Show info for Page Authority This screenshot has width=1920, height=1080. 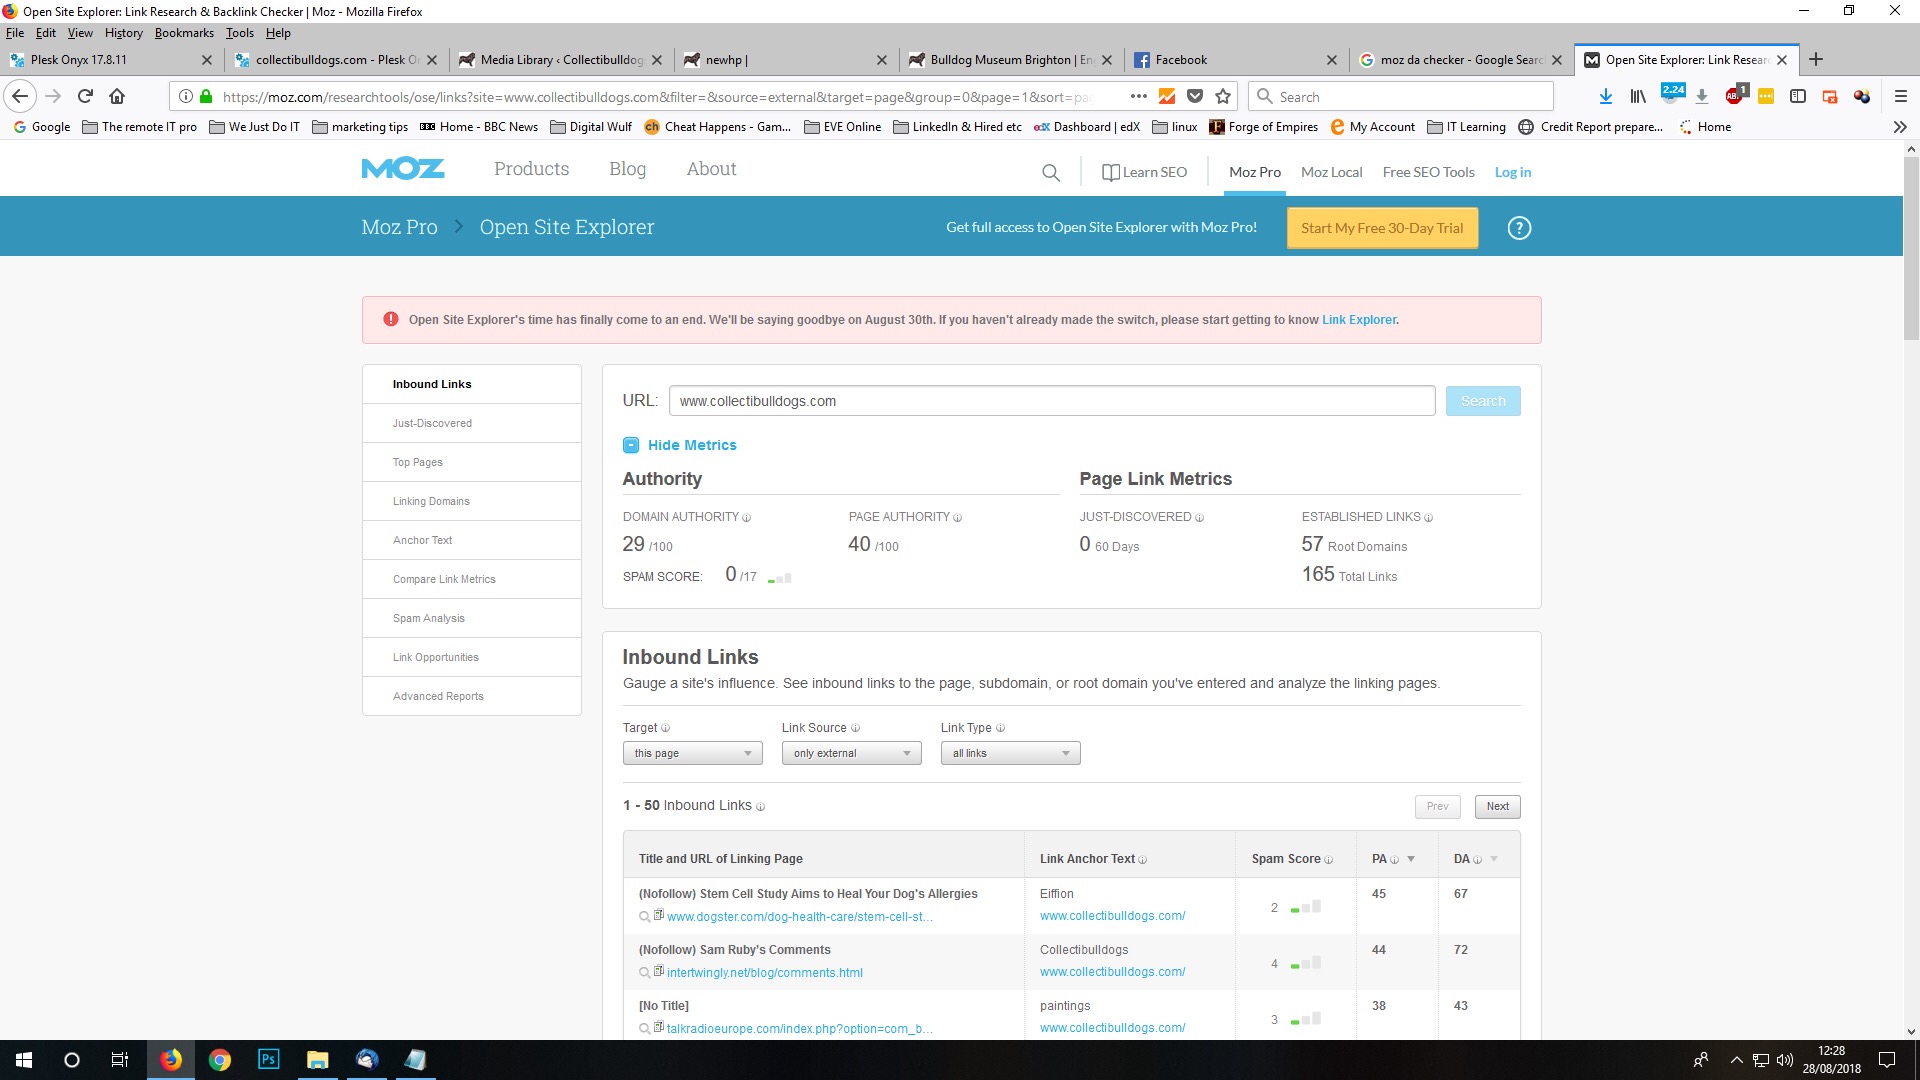(957, 518)
